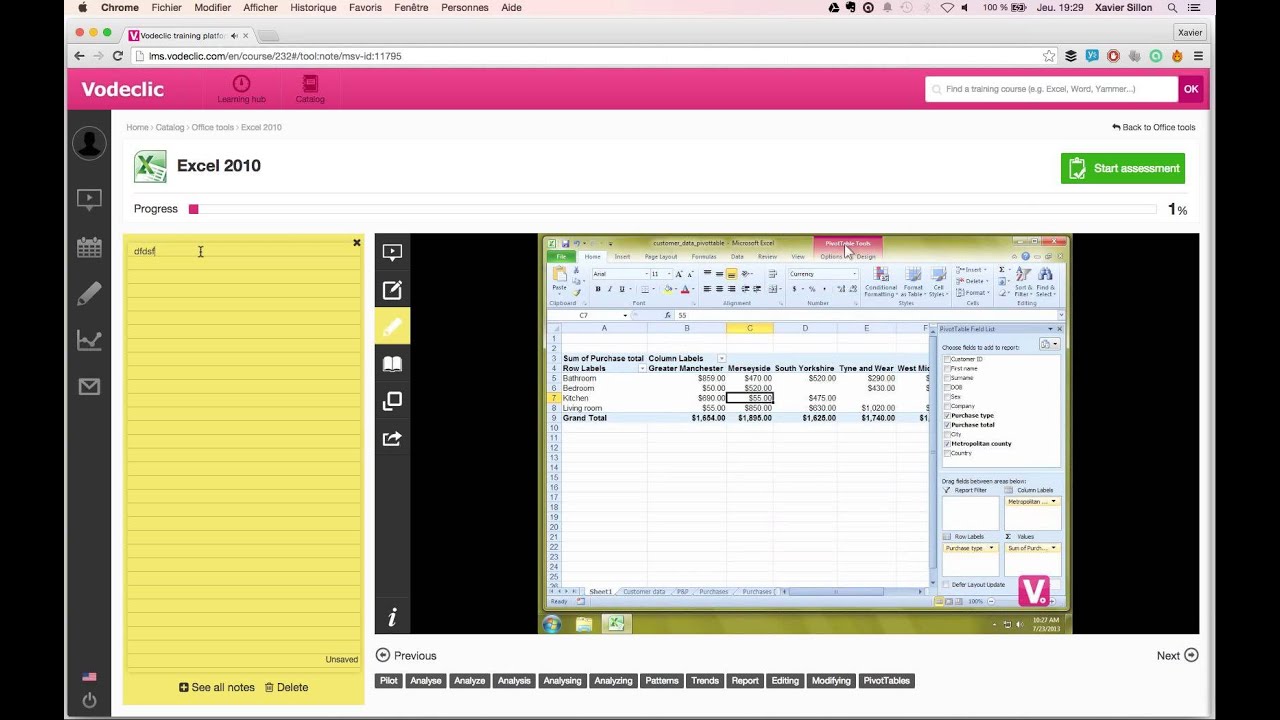Screen dimensions: 1280x720
Task: Click the Vodeclic logo
Action: click(x=123, y=89)
